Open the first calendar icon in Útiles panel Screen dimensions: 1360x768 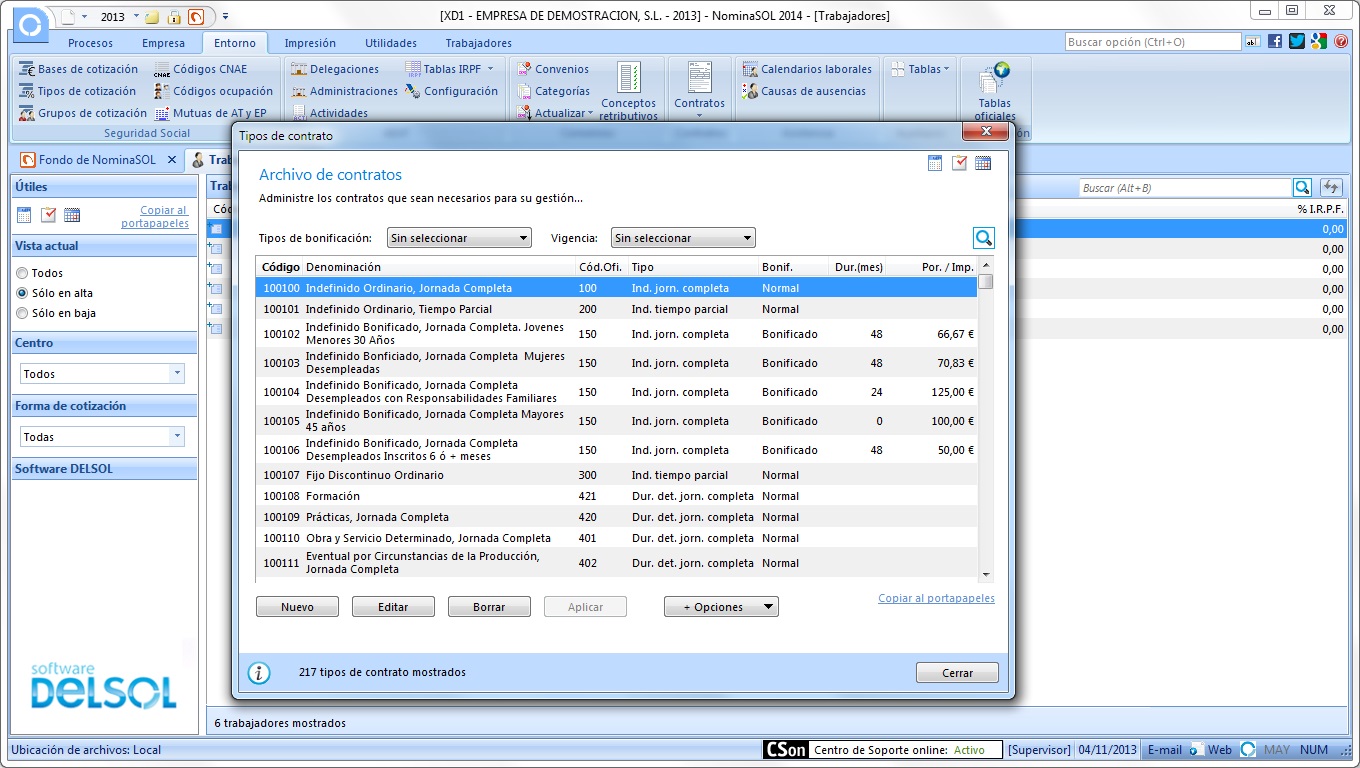click(x=24, y=215)
